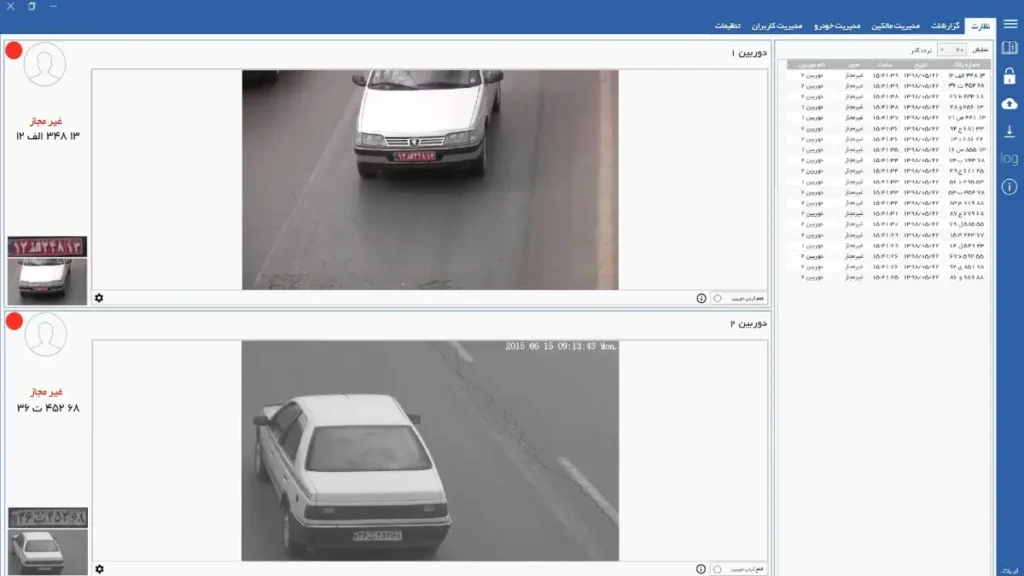The height and width of the screenshot is (576, 1024).
Task: Open the تنظیمات settings tab
Action: (x=728, y=25)
